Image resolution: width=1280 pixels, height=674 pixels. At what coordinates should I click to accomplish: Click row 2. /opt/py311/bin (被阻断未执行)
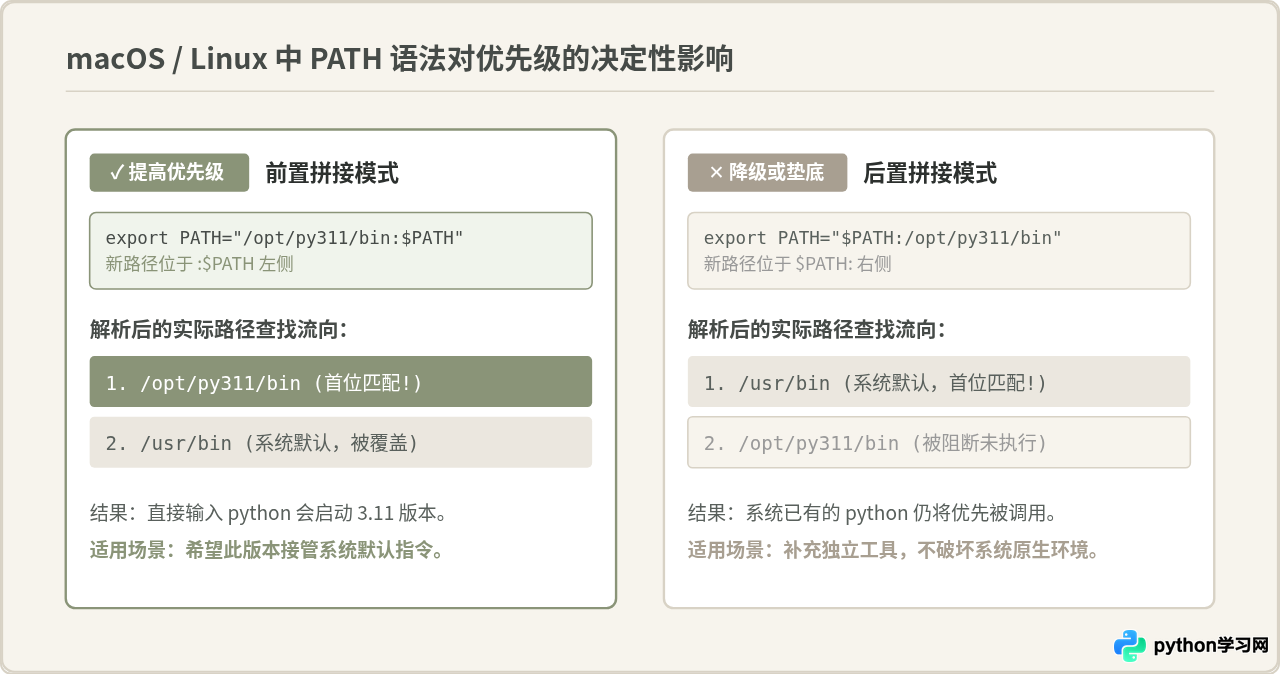[939, 442]
